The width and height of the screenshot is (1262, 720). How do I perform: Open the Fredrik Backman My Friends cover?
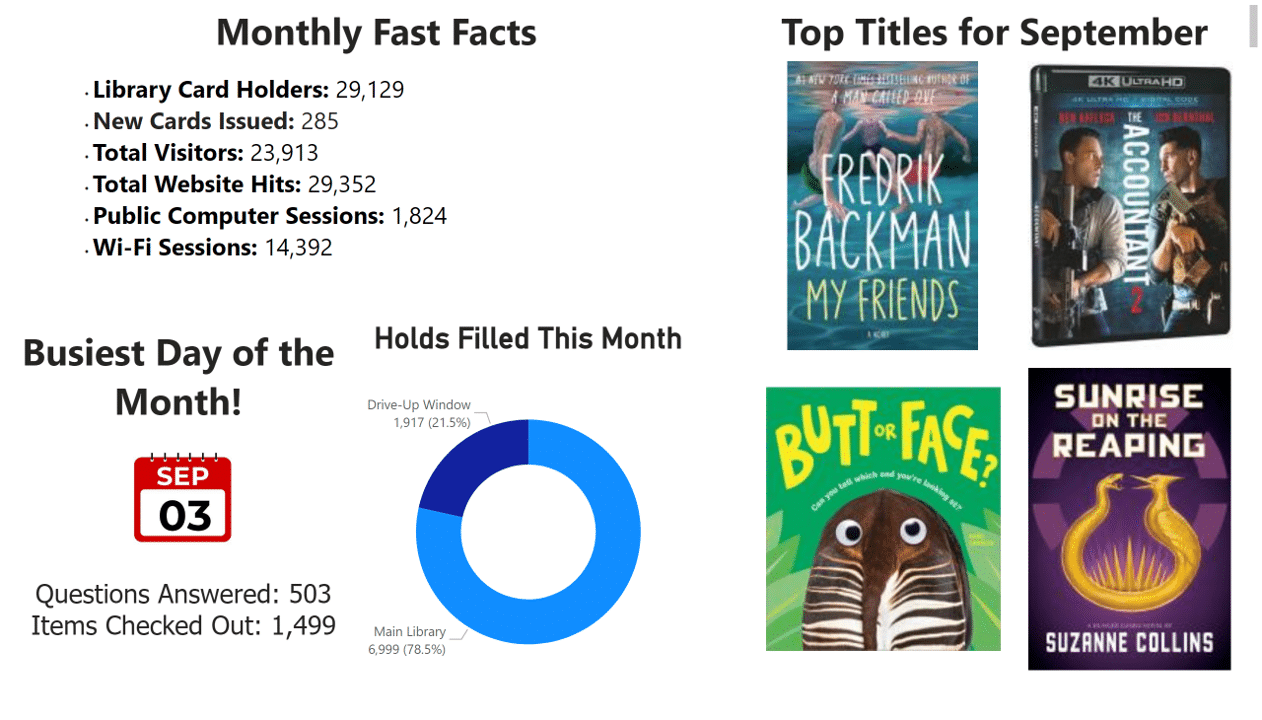[882, 206]
